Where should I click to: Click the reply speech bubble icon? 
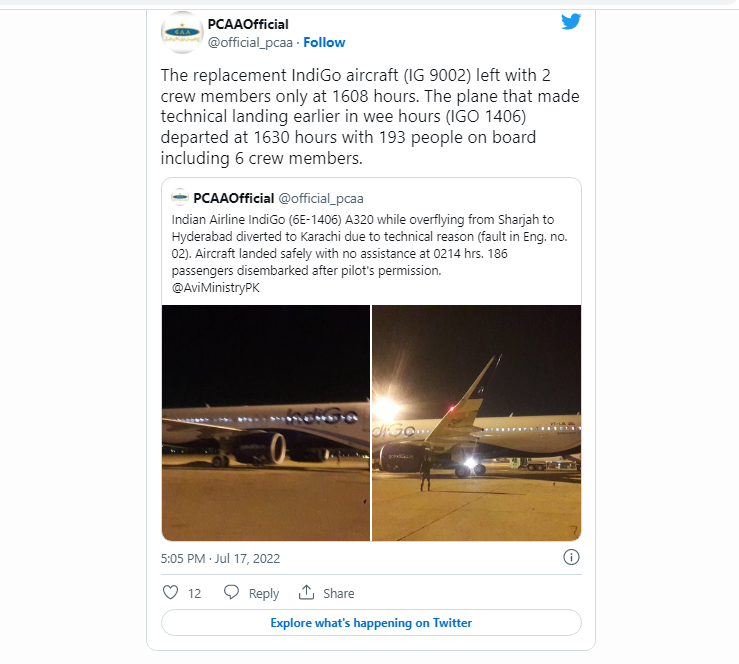(231, 592)
